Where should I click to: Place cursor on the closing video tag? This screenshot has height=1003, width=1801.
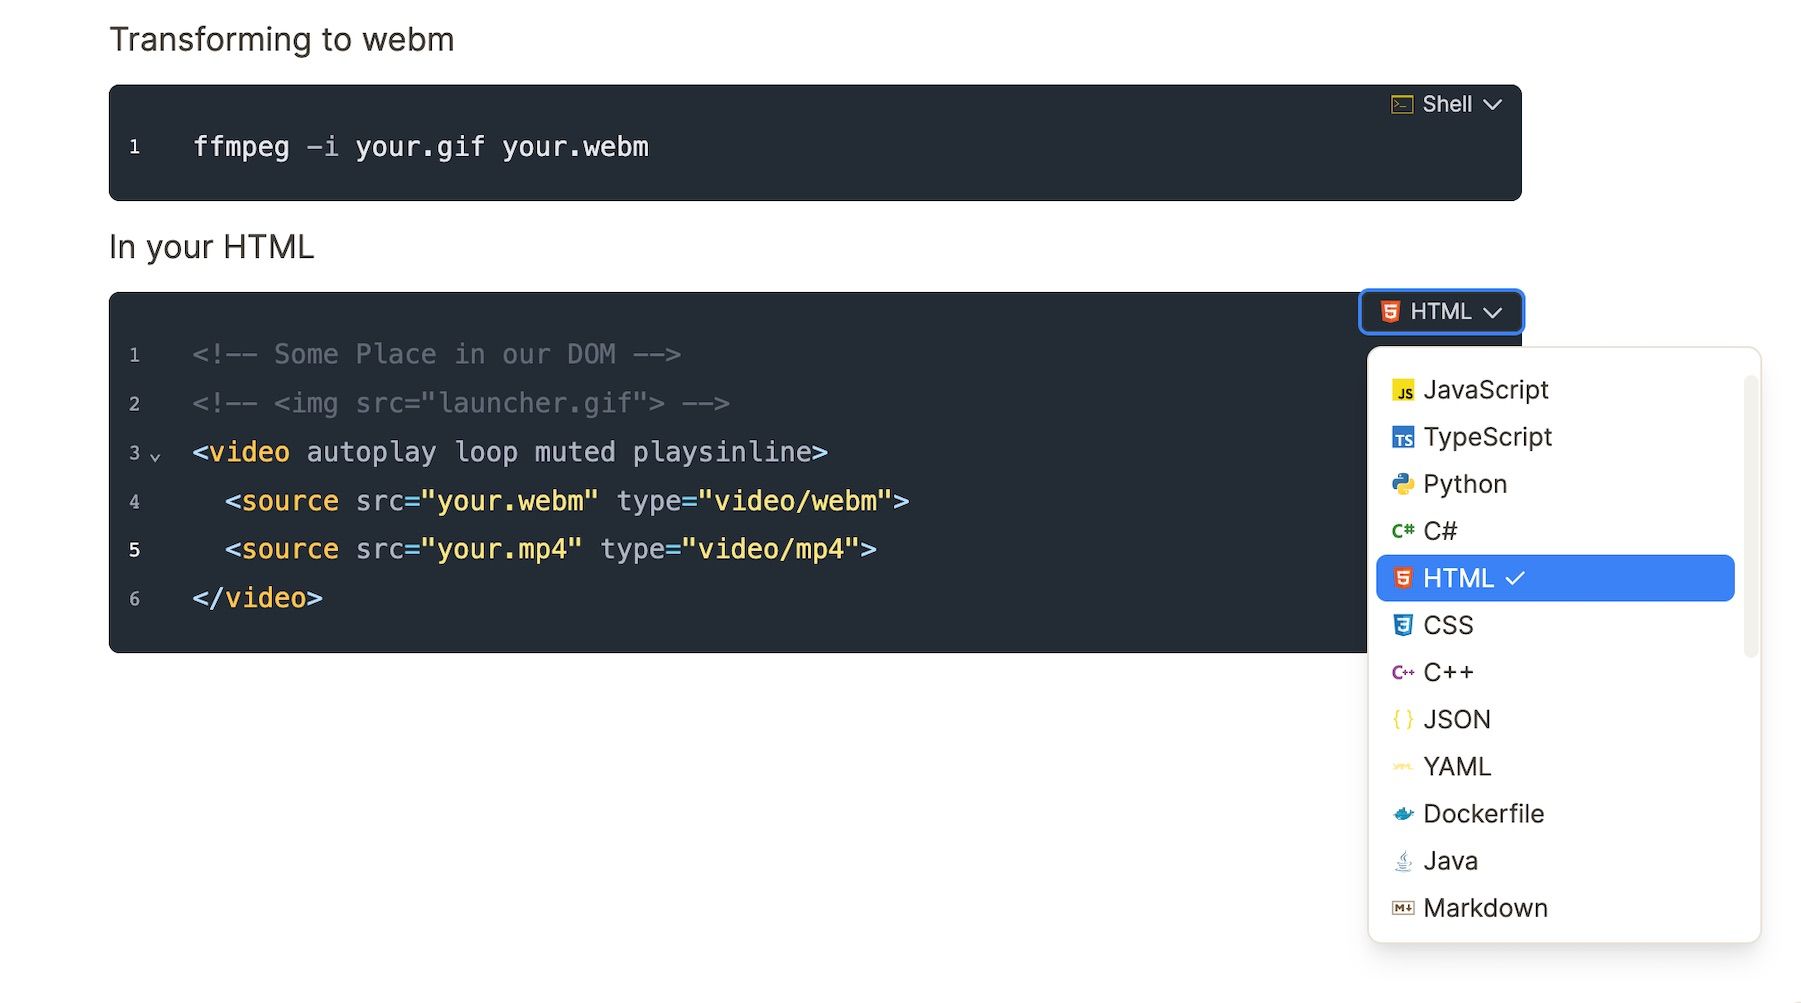point(257,599)
